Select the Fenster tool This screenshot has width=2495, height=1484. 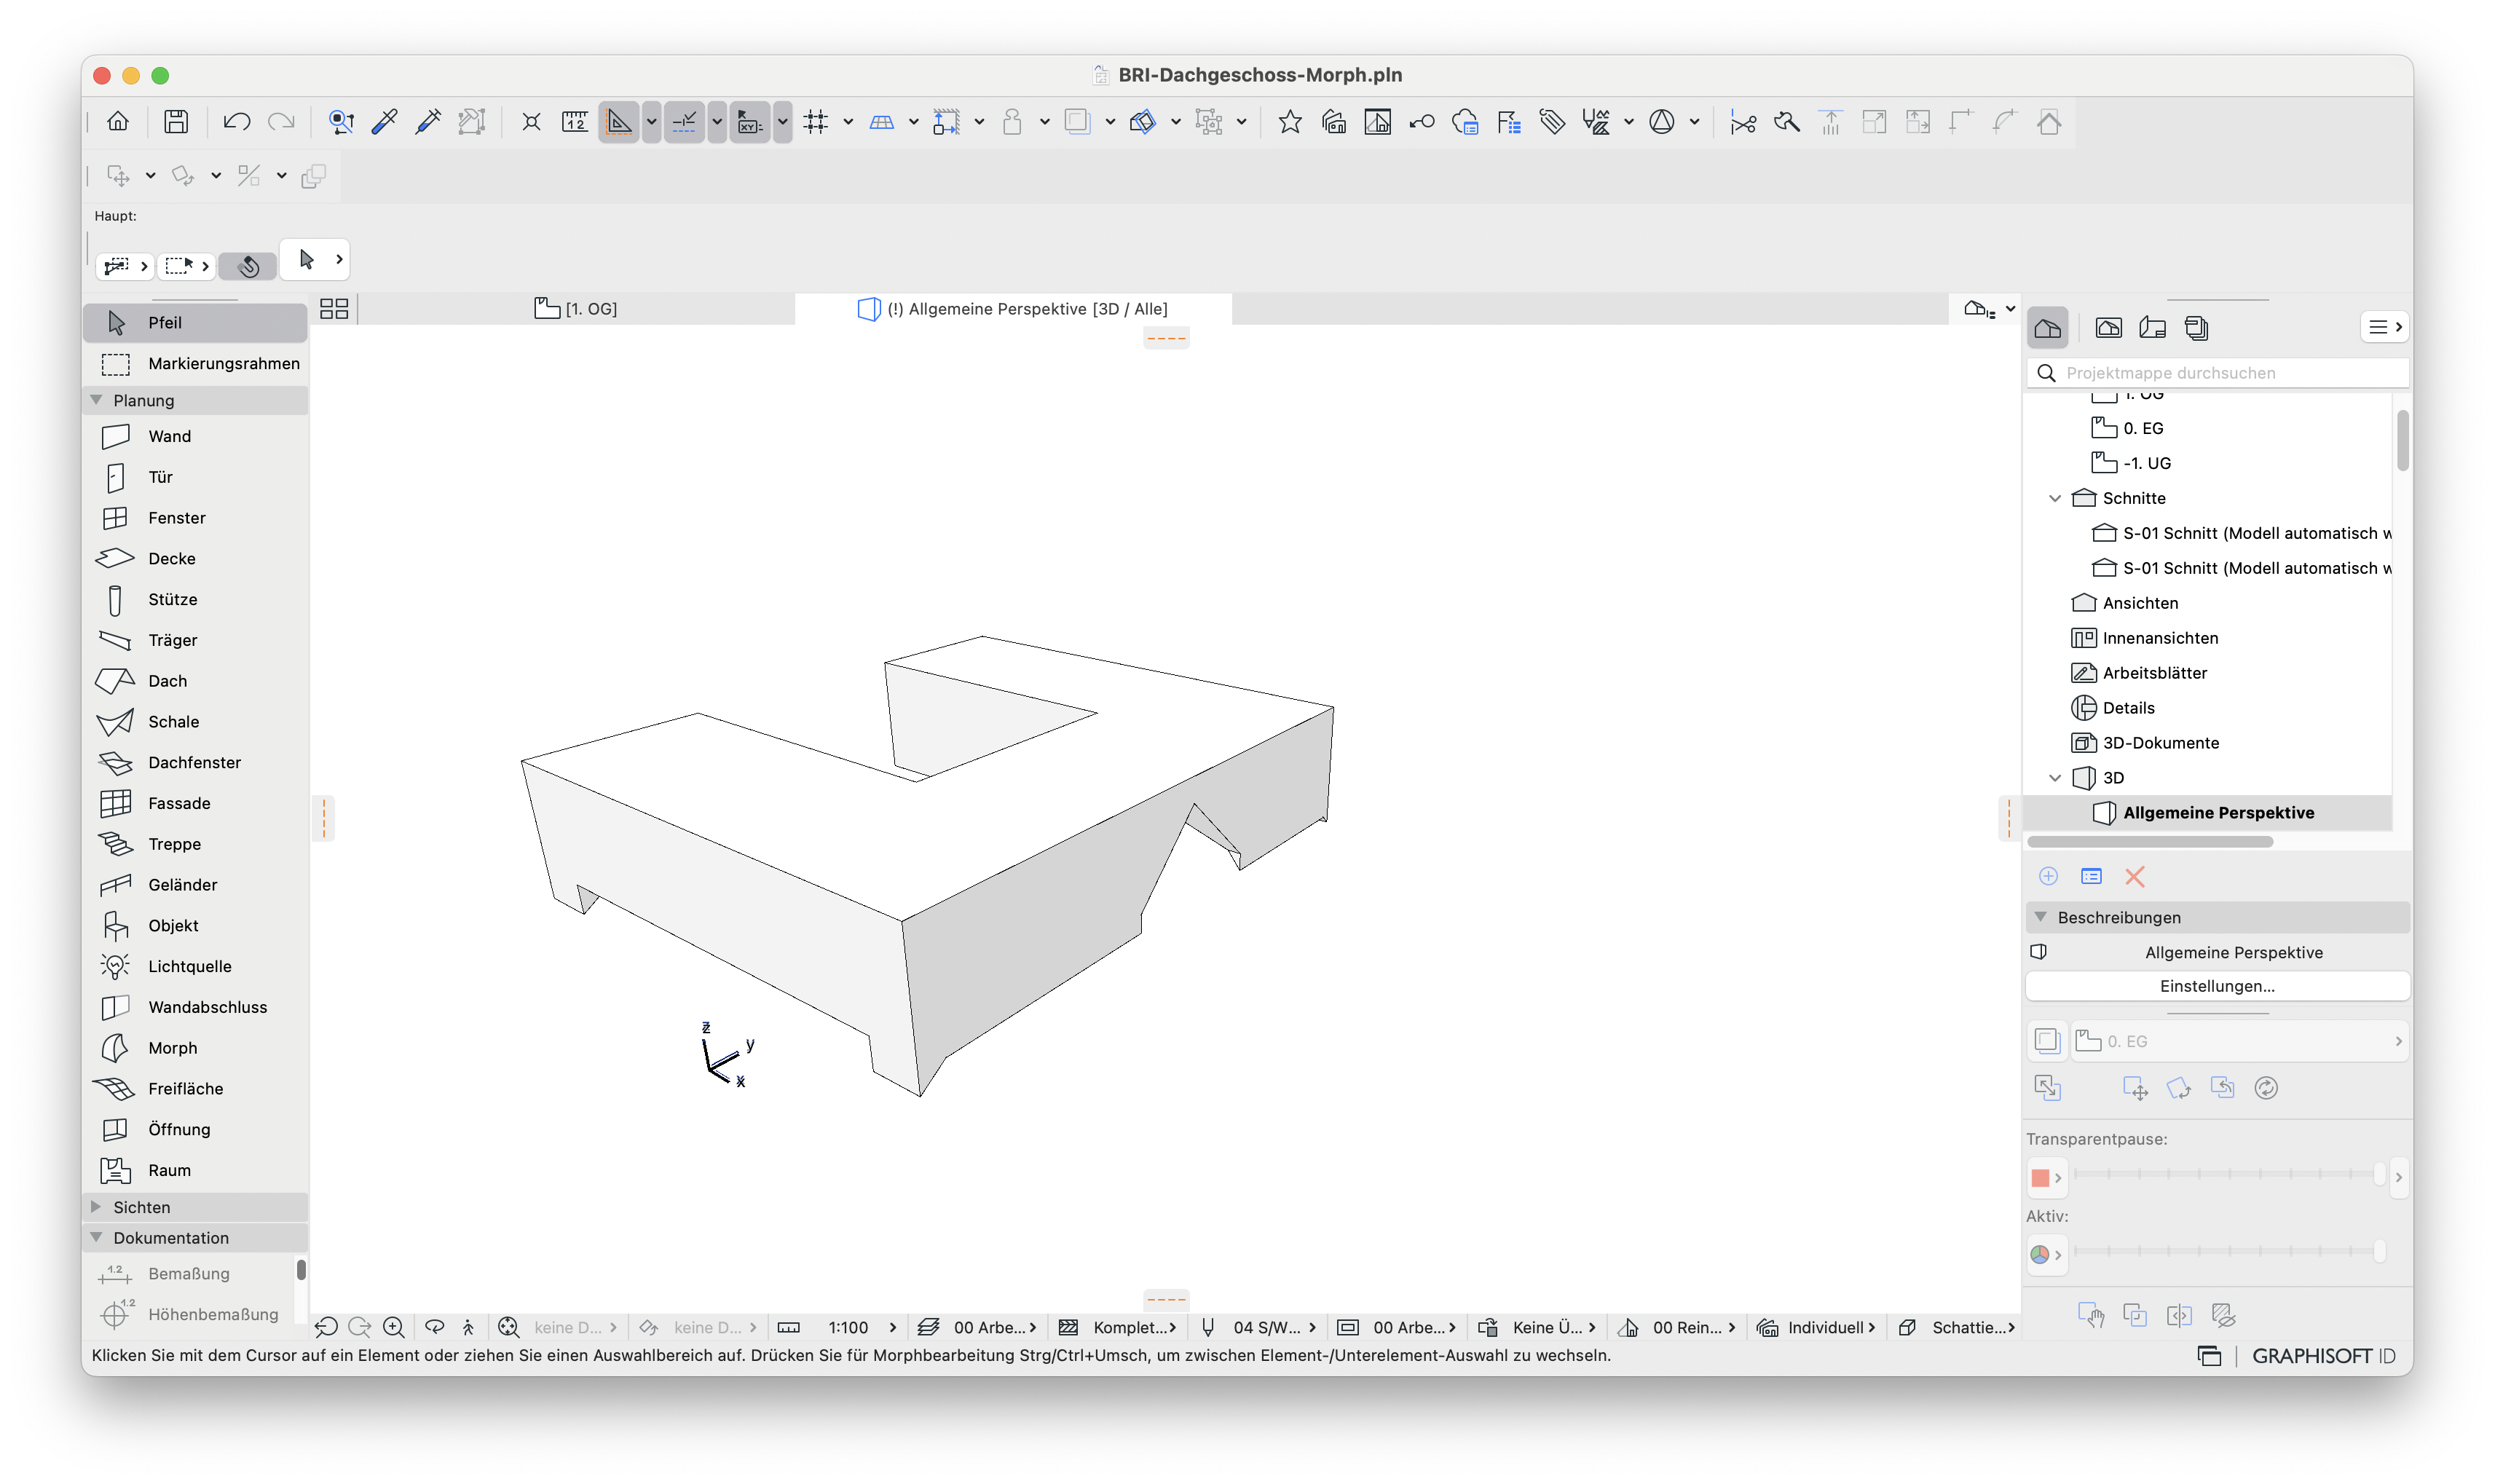(x=195, y=518)
